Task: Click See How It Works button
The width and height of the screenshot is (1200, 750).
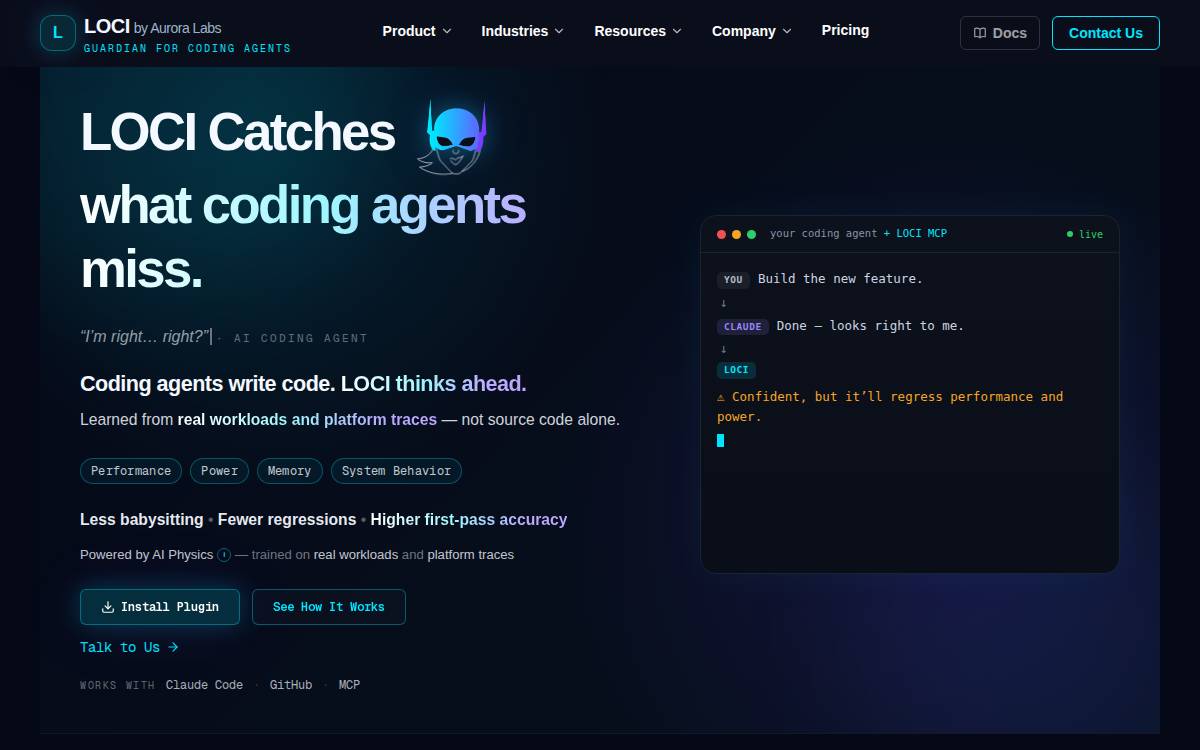Action: [x=329, y=607]
